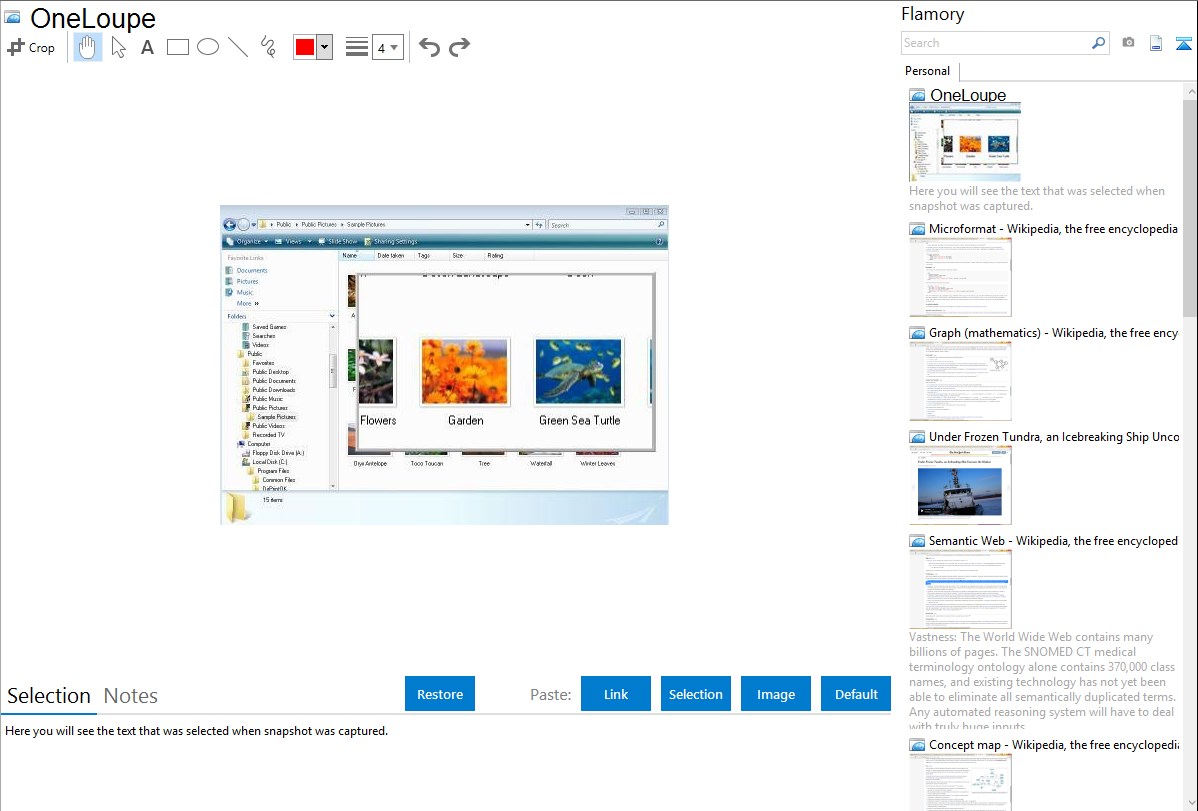The image size is (1198, 811).
Task: Click the OneLoupe title icon
Action: pyautogui.click(x=13, y=17)
